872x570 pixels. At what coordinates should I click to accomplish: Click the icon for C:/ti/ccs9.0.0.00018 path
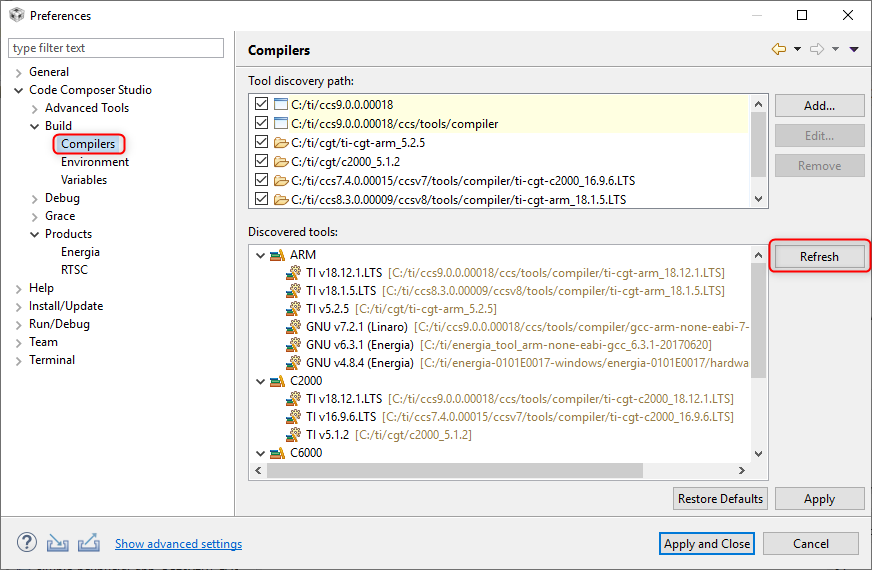point(281,104)
